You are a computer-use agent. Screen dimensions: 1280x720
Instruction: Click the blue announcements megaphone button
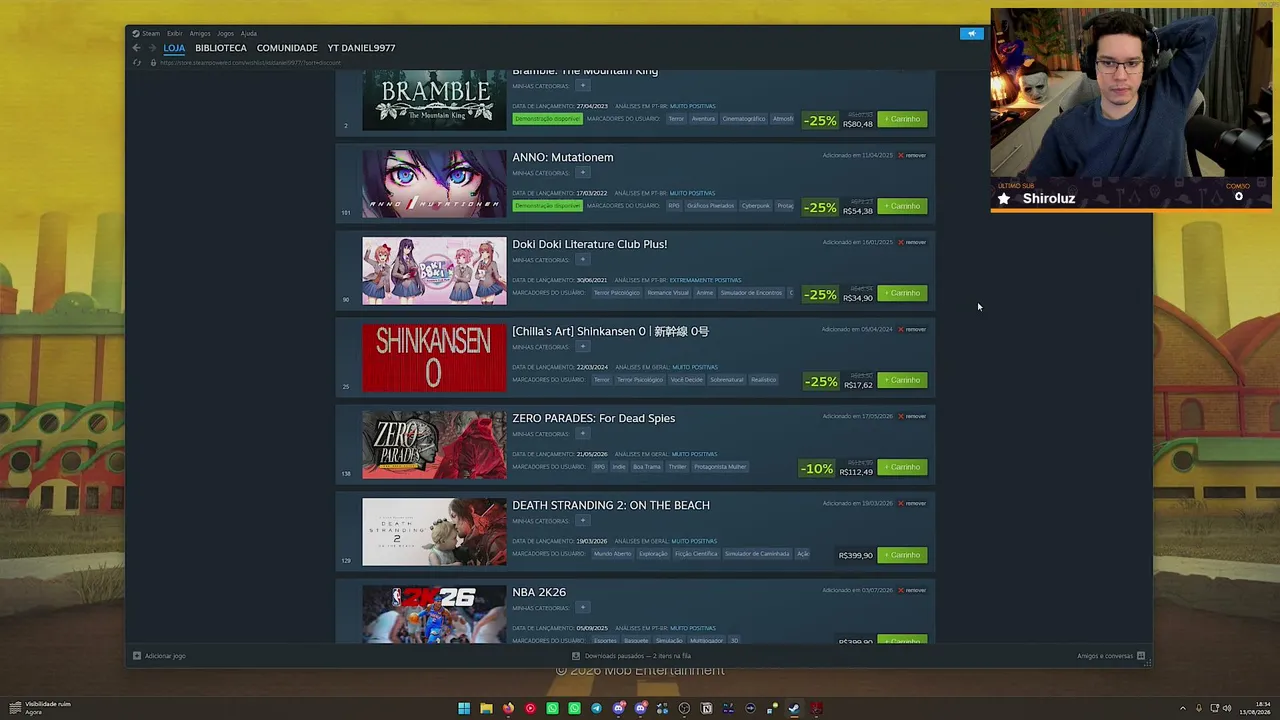[x=971, y=34]
